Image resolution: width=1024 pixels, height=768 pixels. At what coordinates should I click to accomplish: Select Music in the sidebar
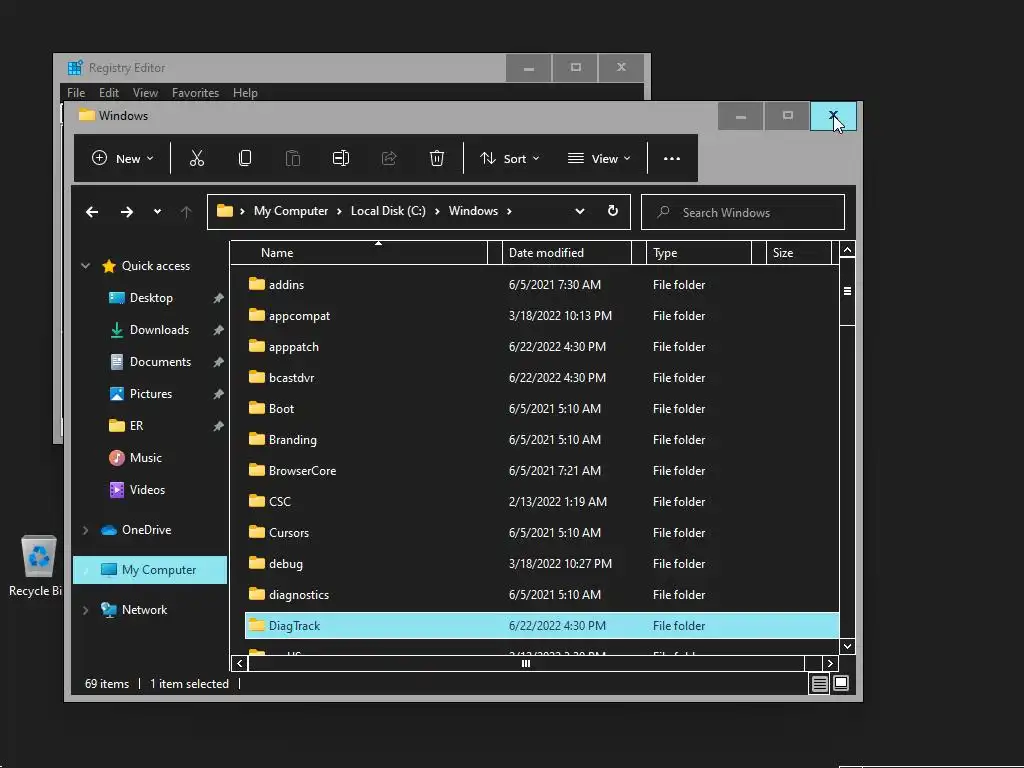[x=145, y=458]
